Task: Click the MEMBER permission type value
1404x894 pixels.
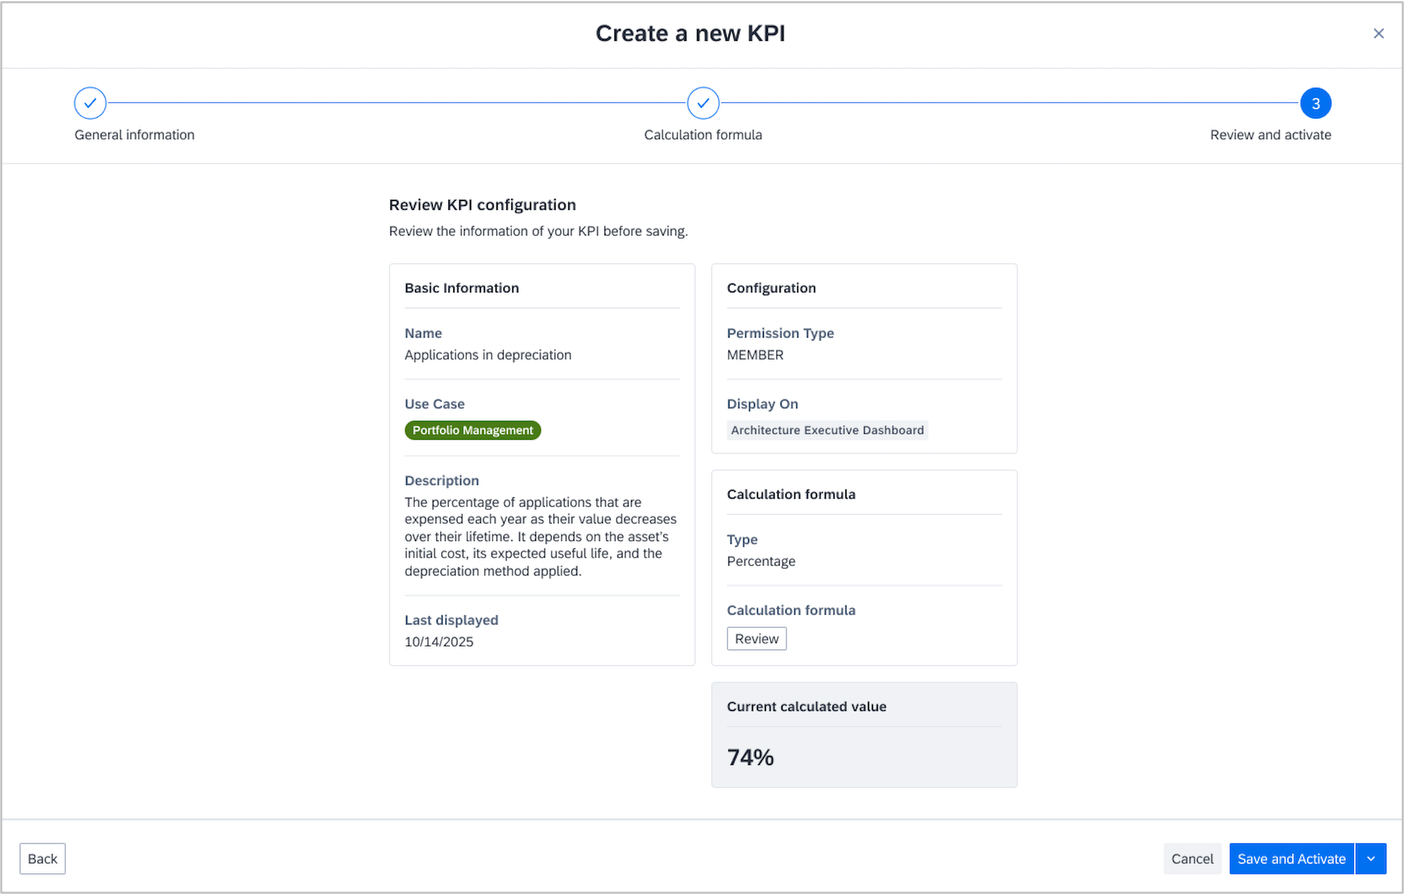Action: 755,355
